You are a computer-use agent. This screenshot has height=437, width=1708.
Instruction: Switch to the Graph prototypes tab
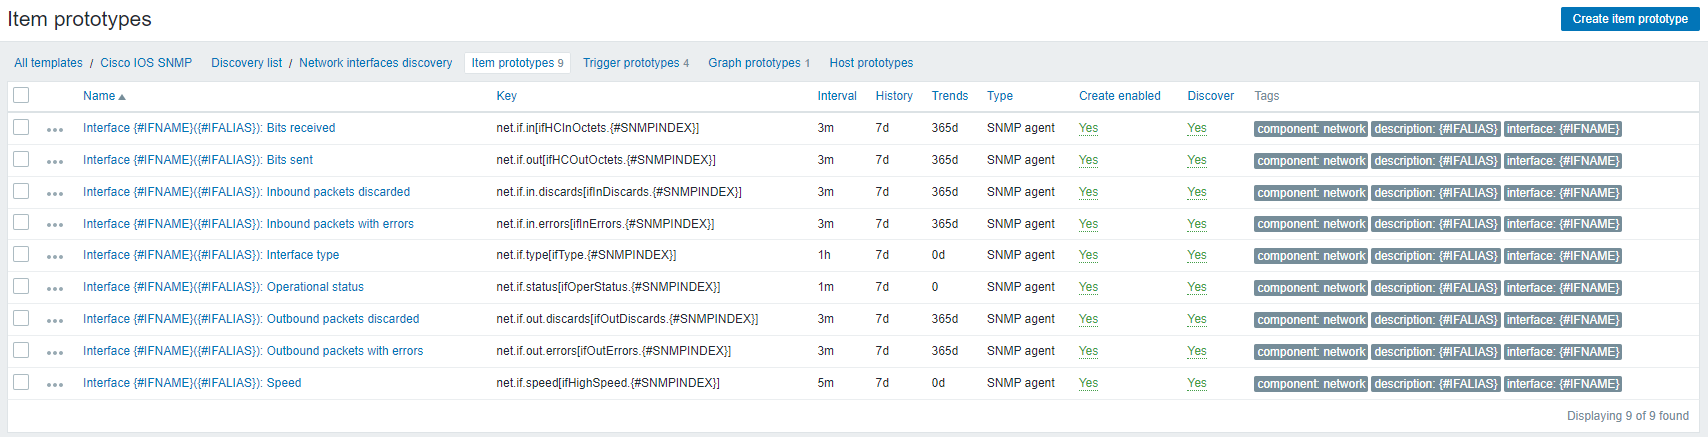point(754,63)
